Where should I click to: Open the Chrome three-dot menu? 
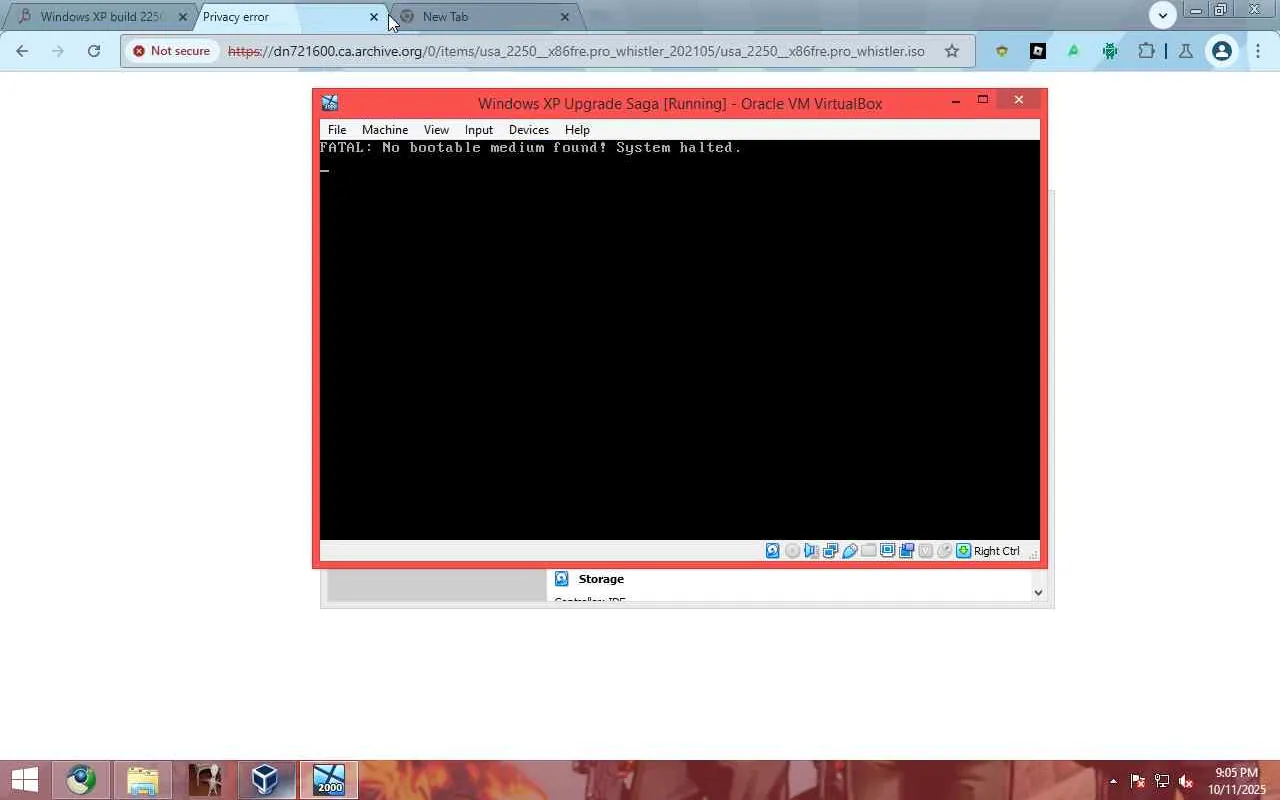pos(1258,51)
